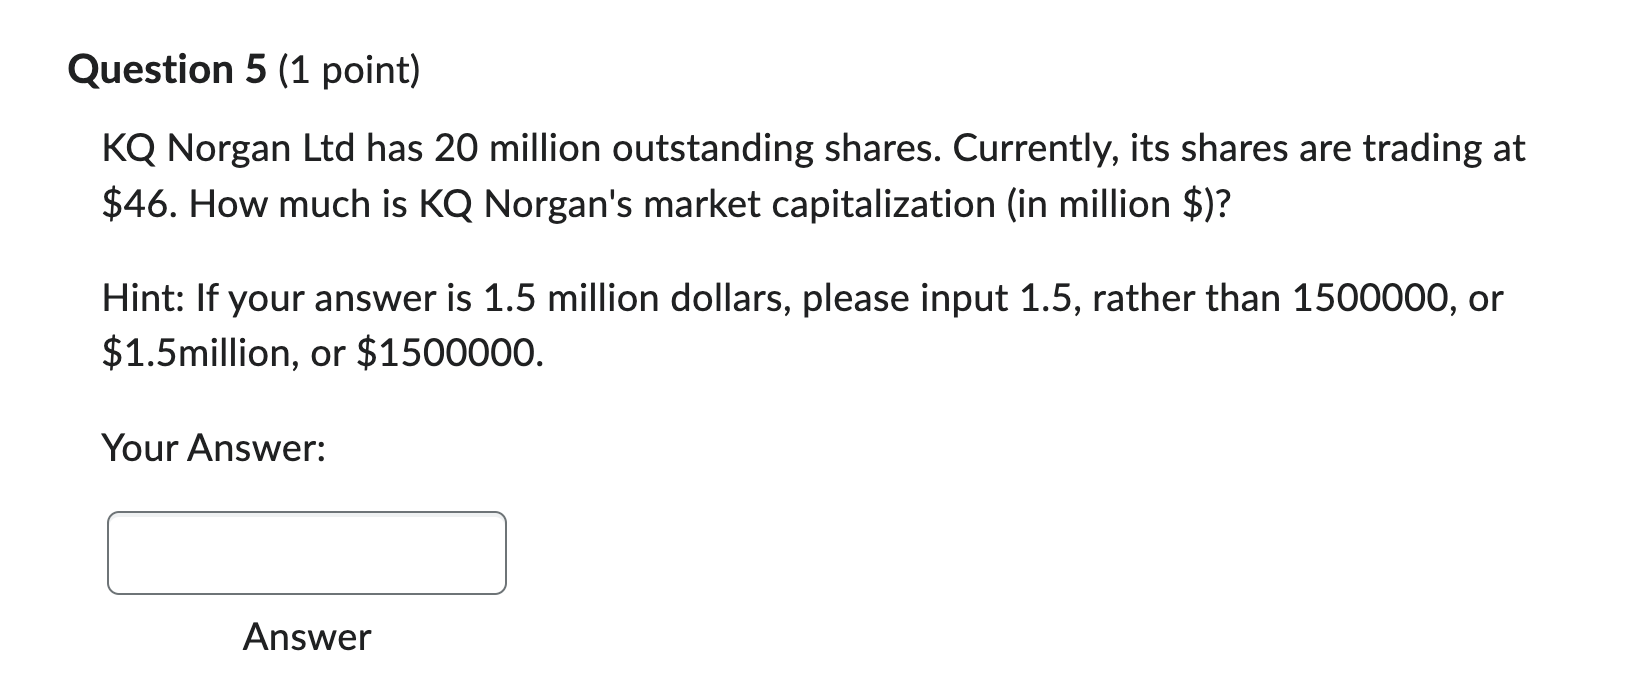This screenshot has width=1634, height=676.
Task: Click the Answer label below the text box
Action: point(307,637)
